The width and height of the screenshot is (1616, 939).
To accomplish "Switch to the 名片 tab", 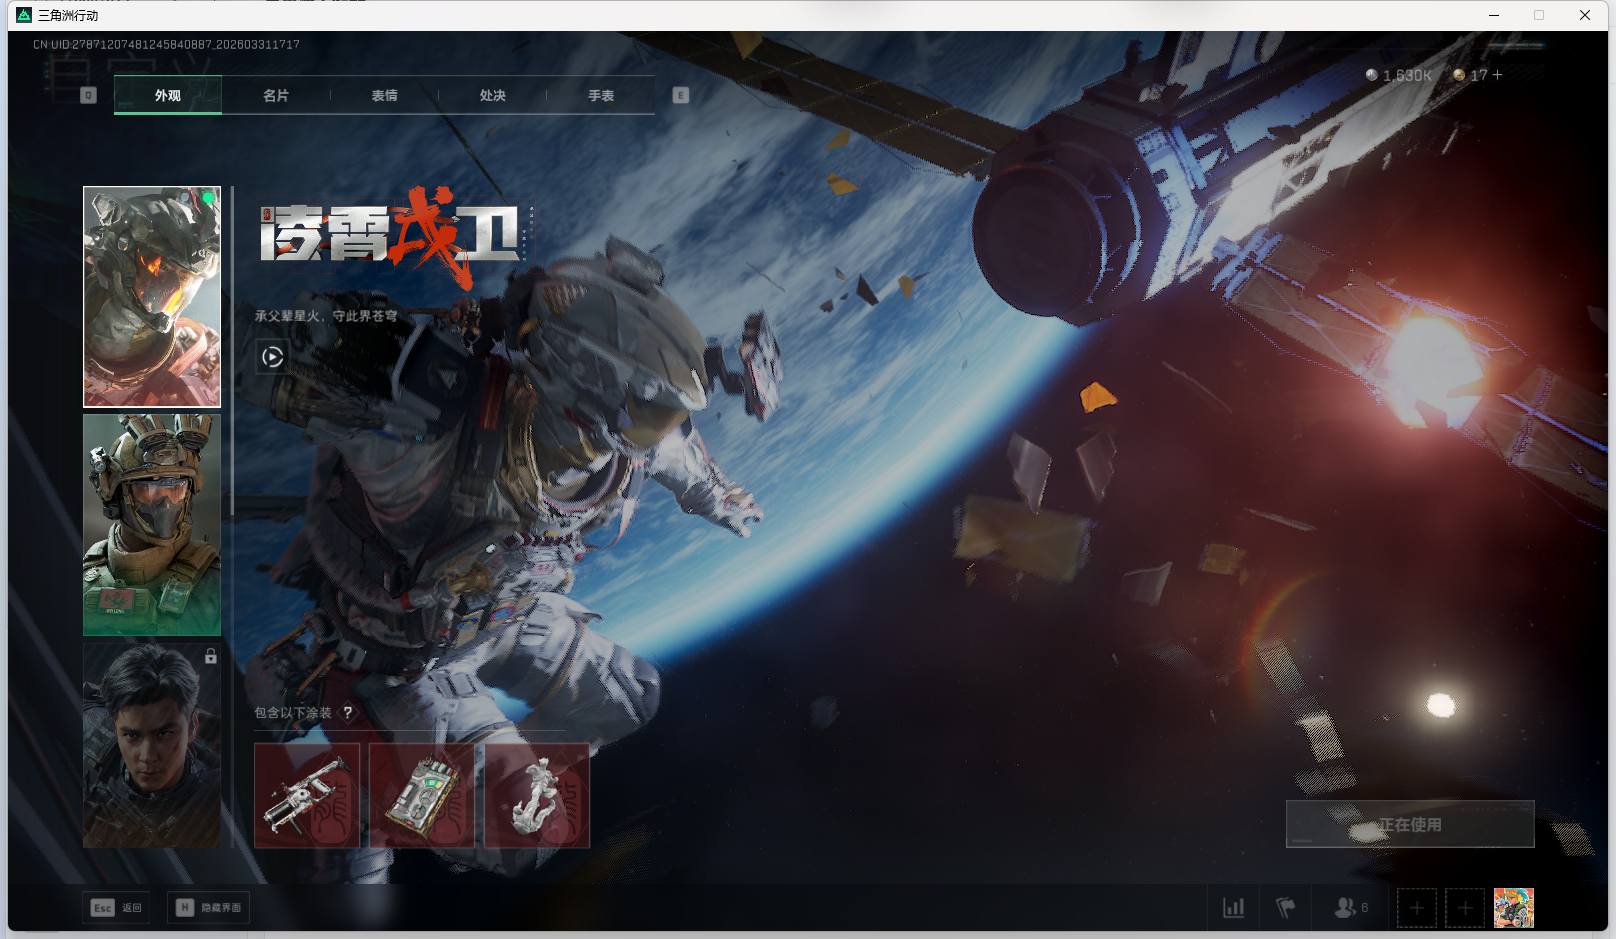I will (276, 95).
